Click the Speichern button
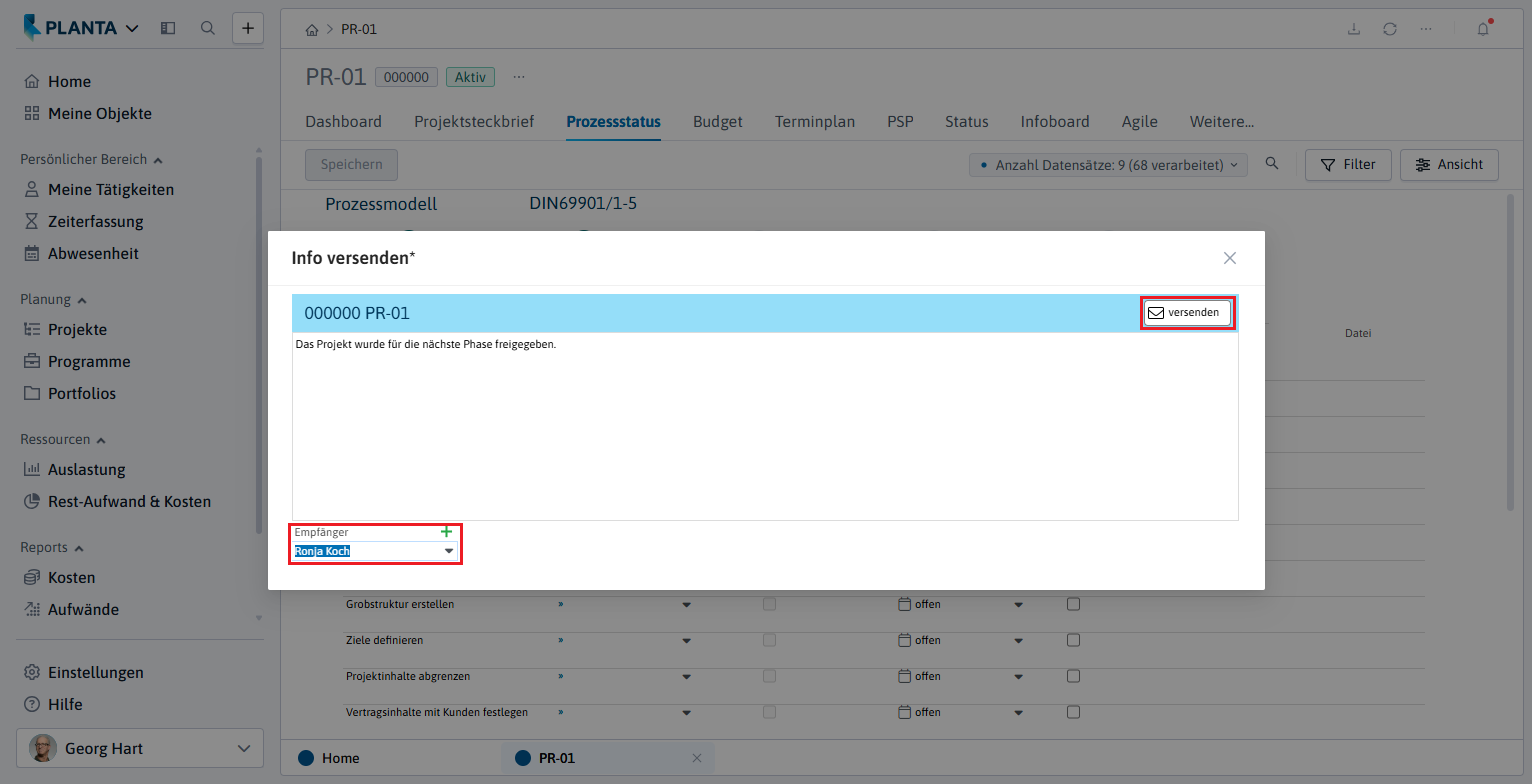The width and height of the screenshot is (1532, 784). (351, 165)
